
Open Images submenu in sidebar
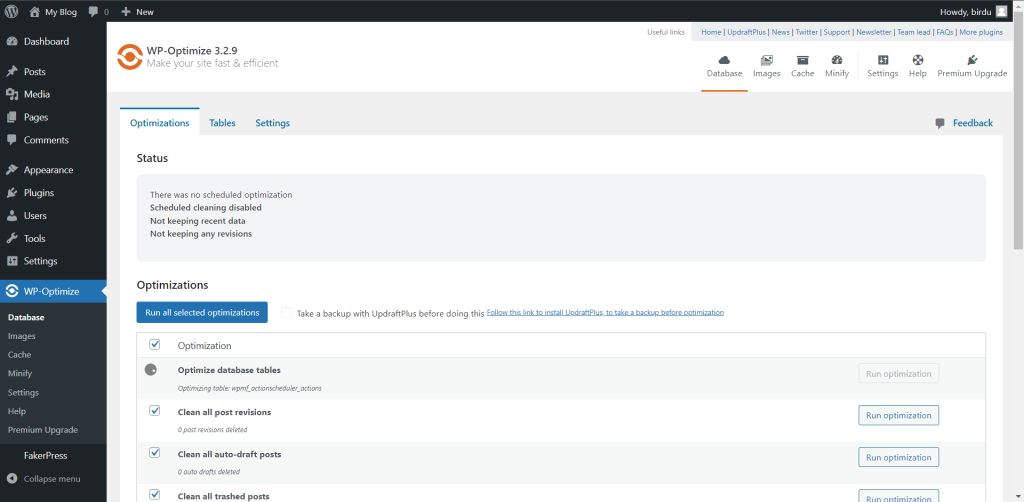(22, 336)
